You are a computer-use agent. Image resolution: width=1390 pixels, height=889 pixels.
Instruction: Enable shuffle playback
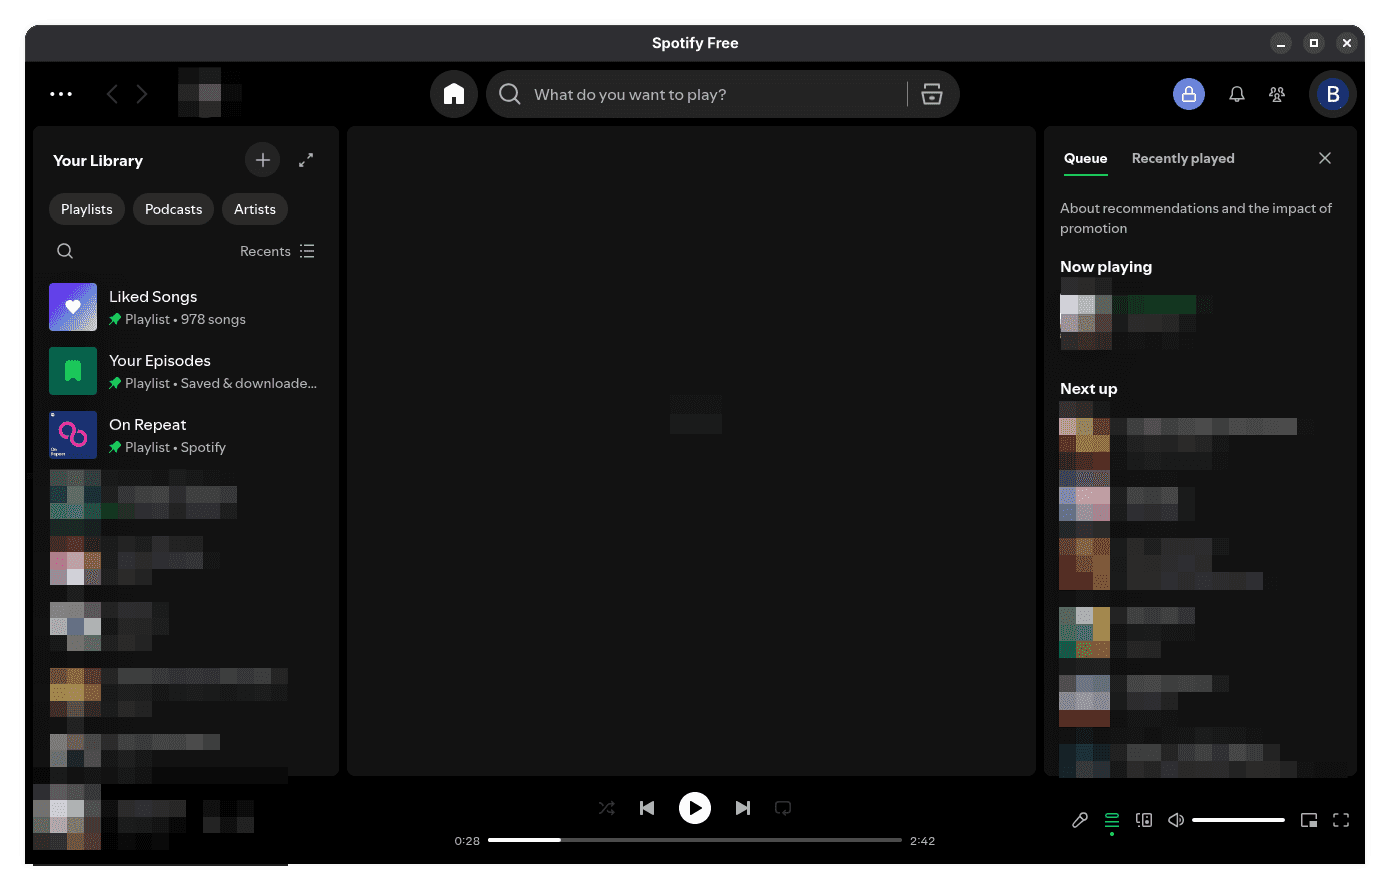[606, 808]
